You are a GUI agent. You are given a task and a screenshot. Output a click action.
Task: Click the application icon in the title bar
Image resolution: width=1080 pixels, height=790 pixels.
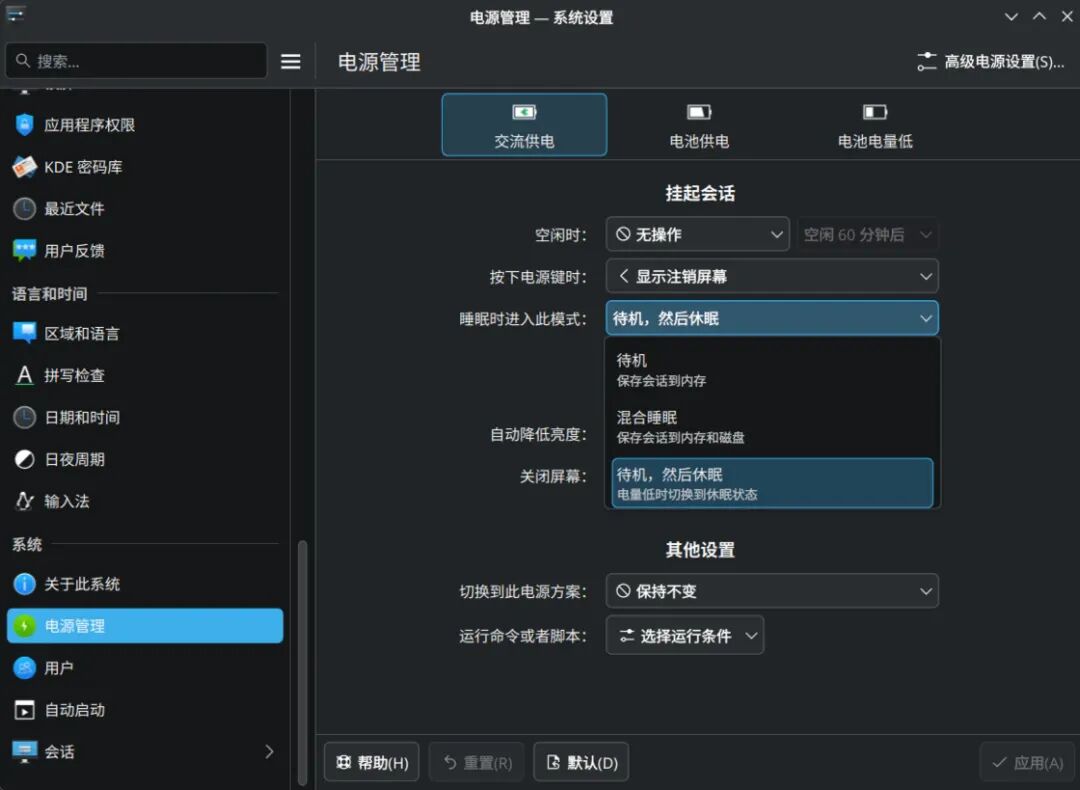click(15, 14)
